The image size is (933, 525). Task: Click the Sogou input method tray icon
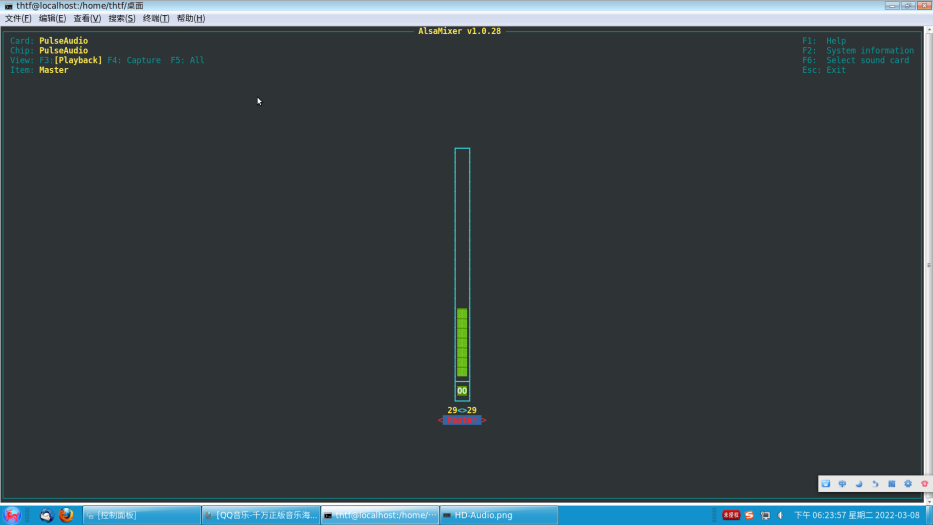749,515
